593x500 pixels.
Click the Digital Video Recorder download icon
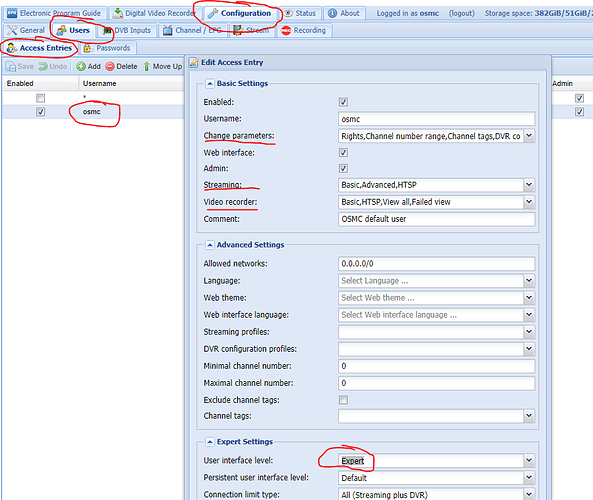(118, 13)
